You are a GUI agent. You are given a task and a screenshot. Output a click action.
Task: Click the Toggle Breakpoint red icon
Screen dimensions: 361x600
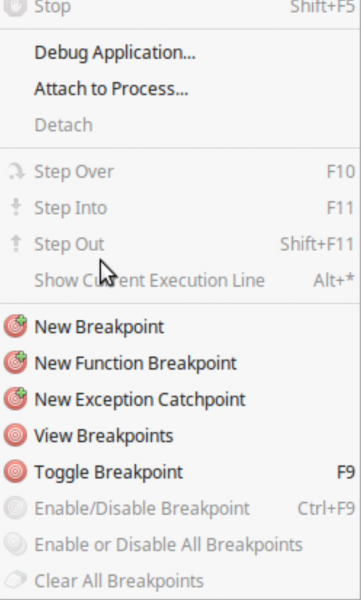tap(15, 471)
